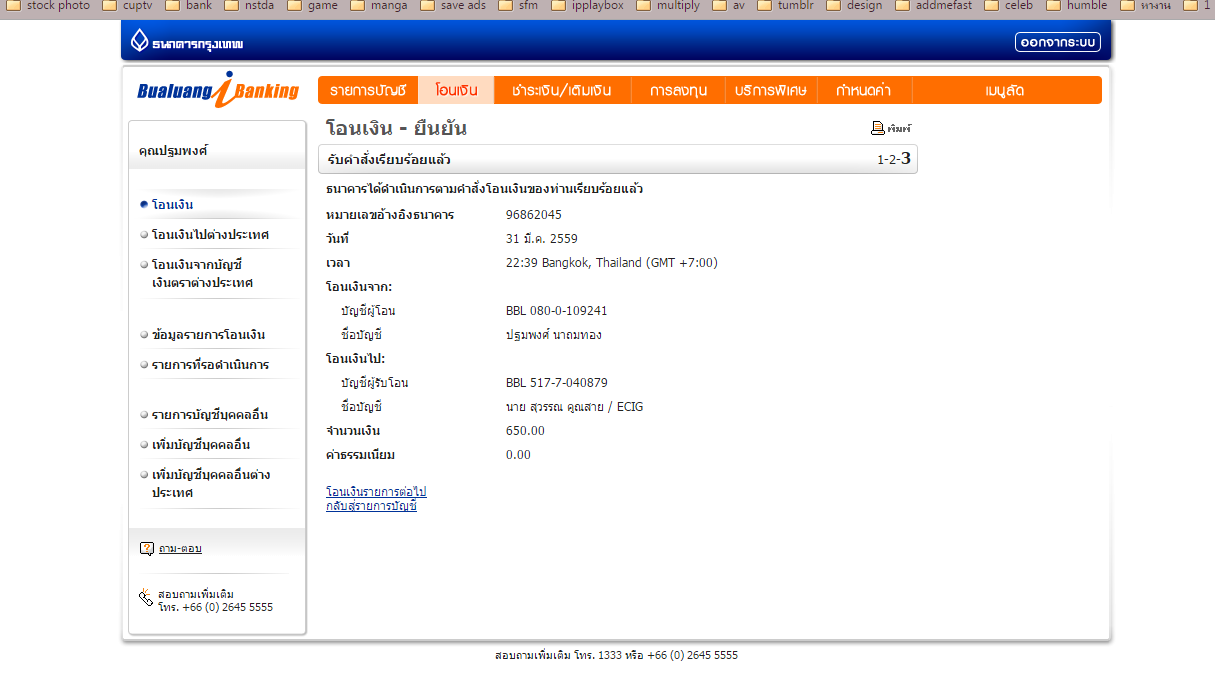
Task: Click the printer icon labeled พิมพ์
Action: point(878,128)
